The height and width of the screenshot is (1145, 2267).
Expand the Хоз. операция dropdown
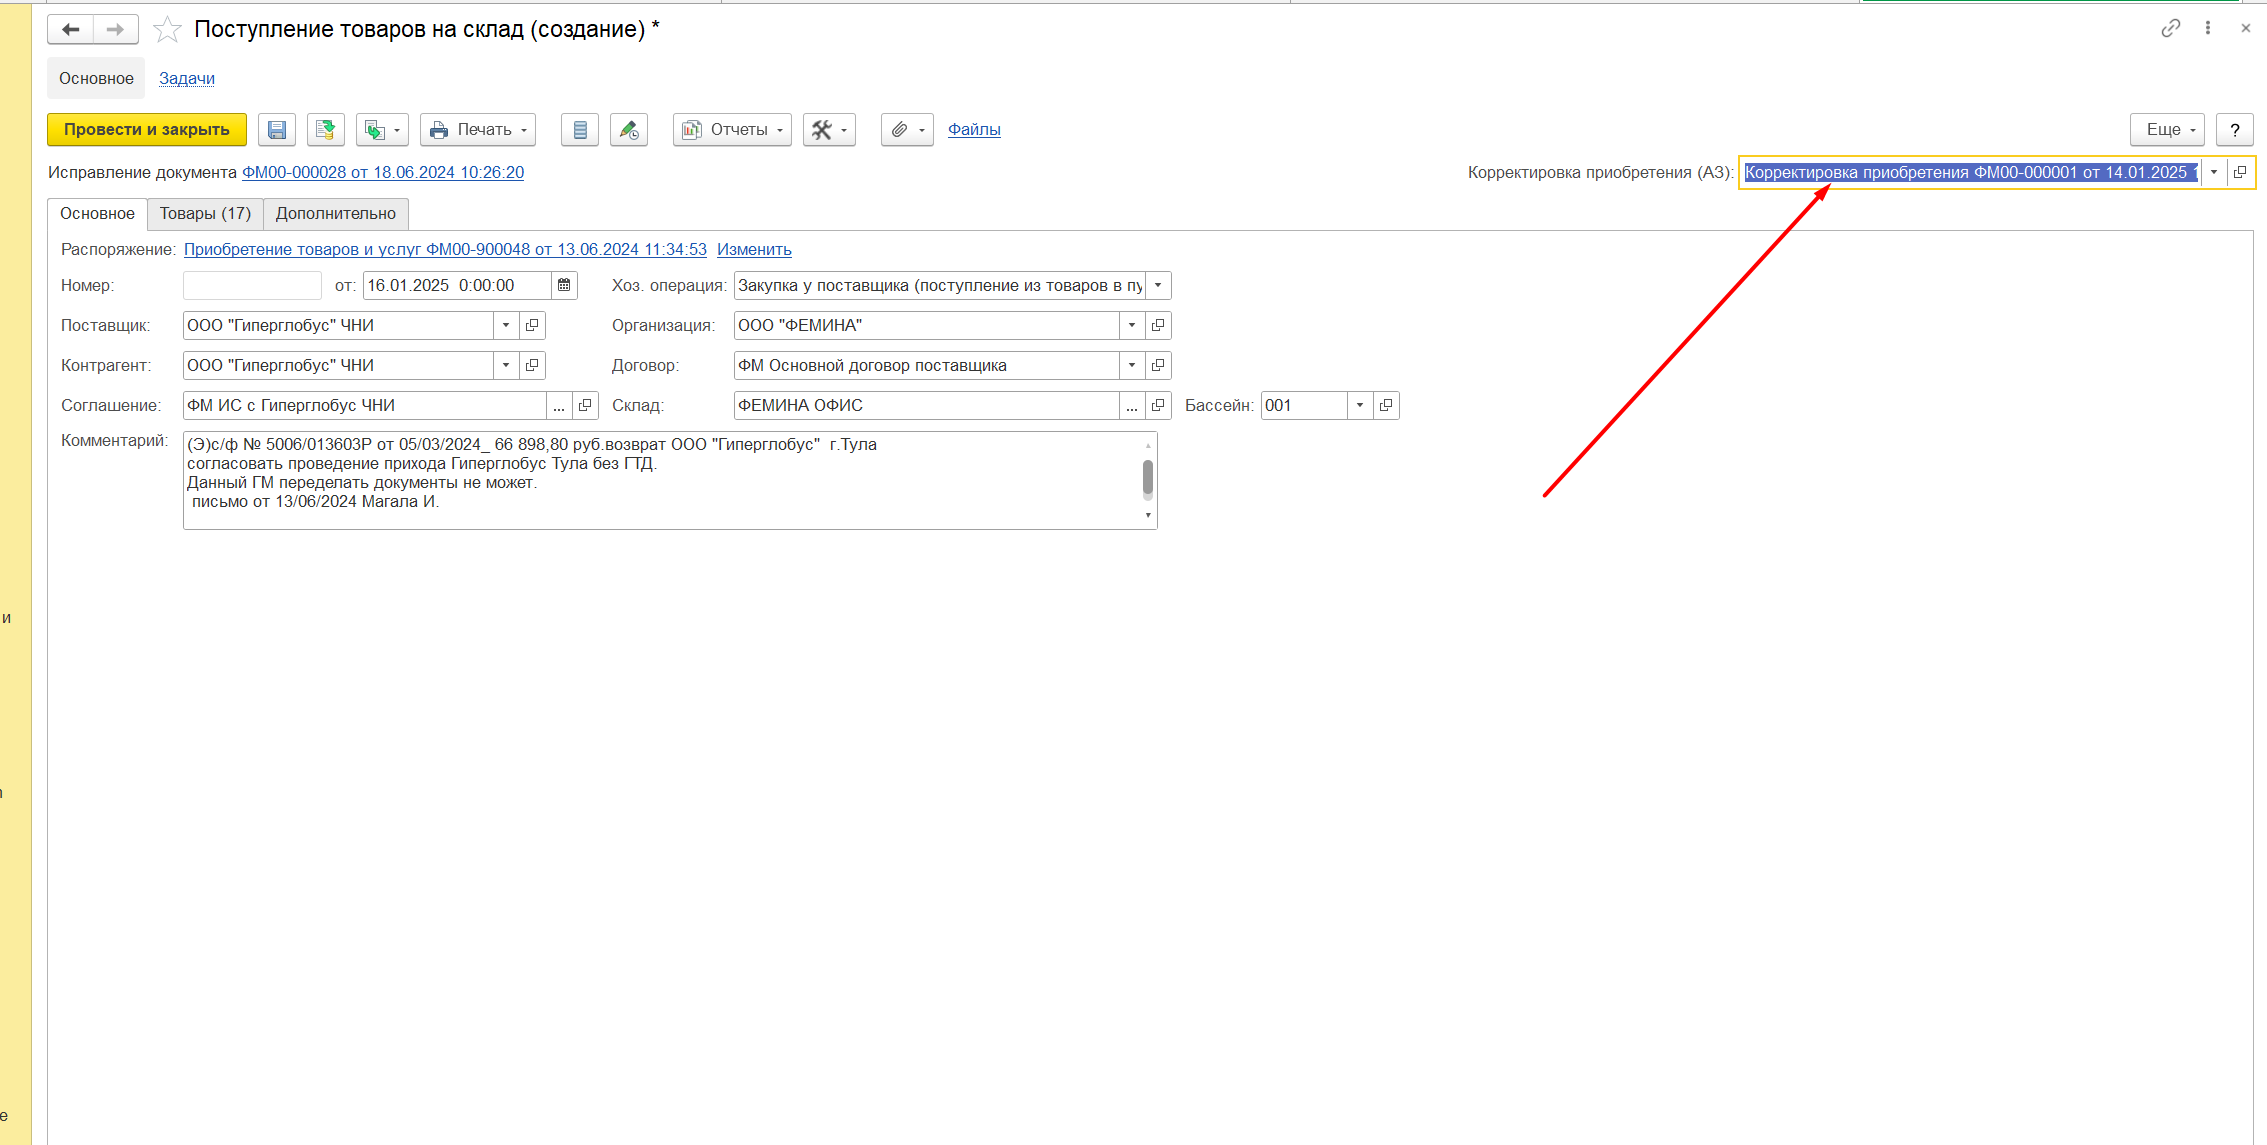coord(1158,286)
